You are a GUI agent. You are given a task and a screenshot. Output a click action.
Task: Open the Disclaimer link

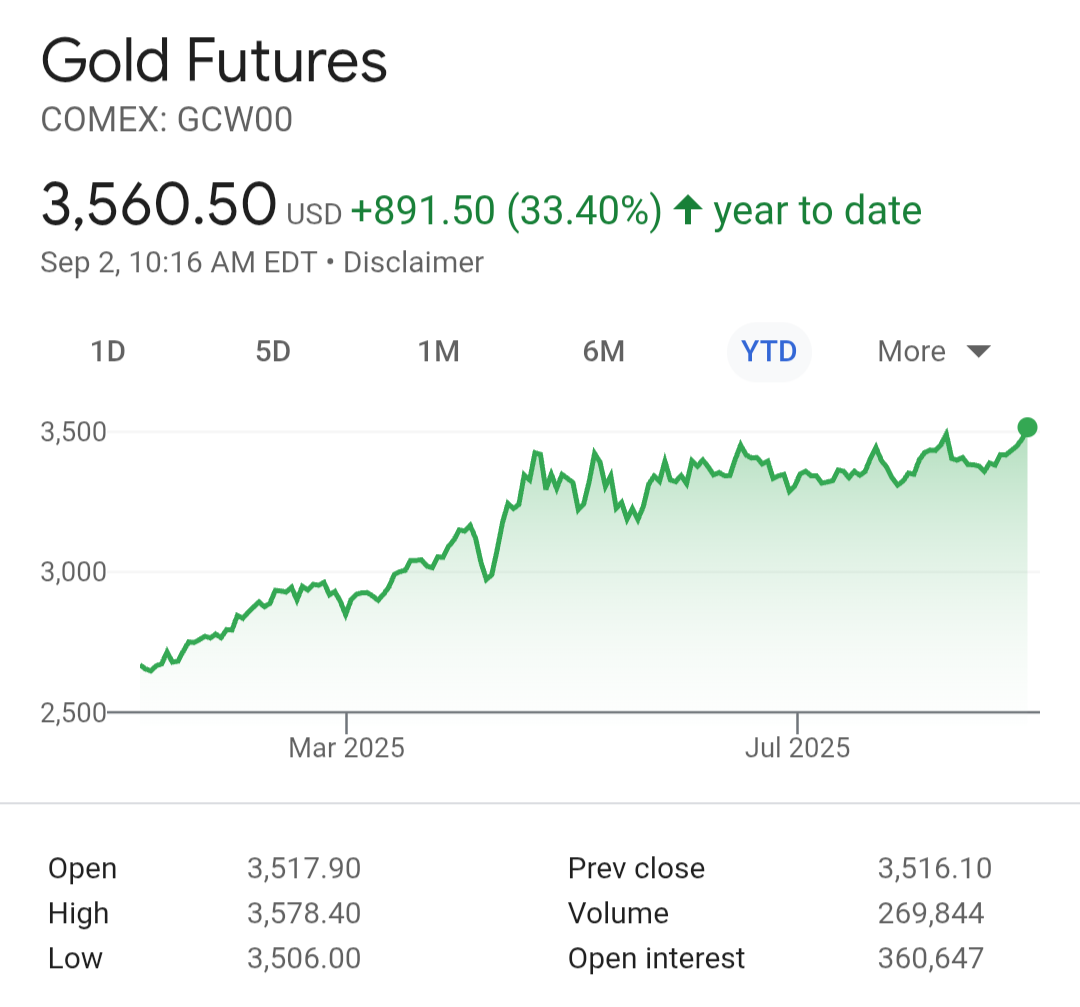coord(413,263)
